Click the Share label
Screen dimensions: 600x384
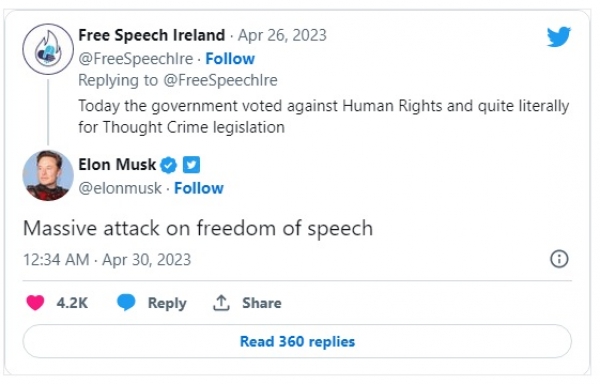click(262, 303)
